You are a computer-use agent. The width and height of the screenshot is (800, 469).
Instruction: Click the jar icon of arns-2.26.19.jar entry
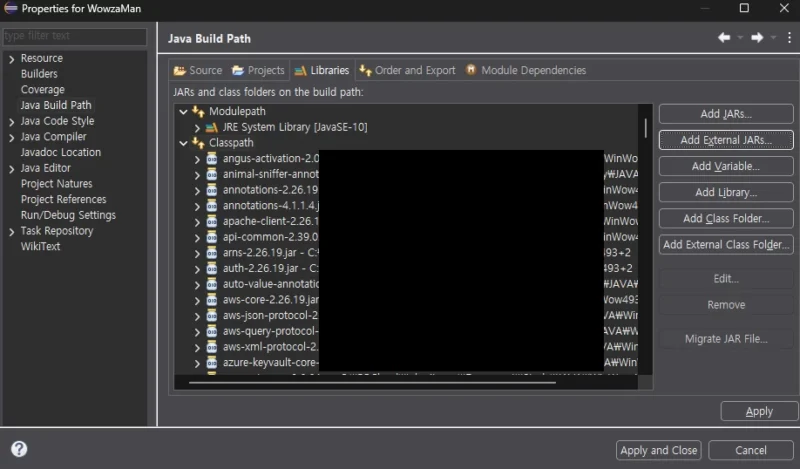point(212,253)
